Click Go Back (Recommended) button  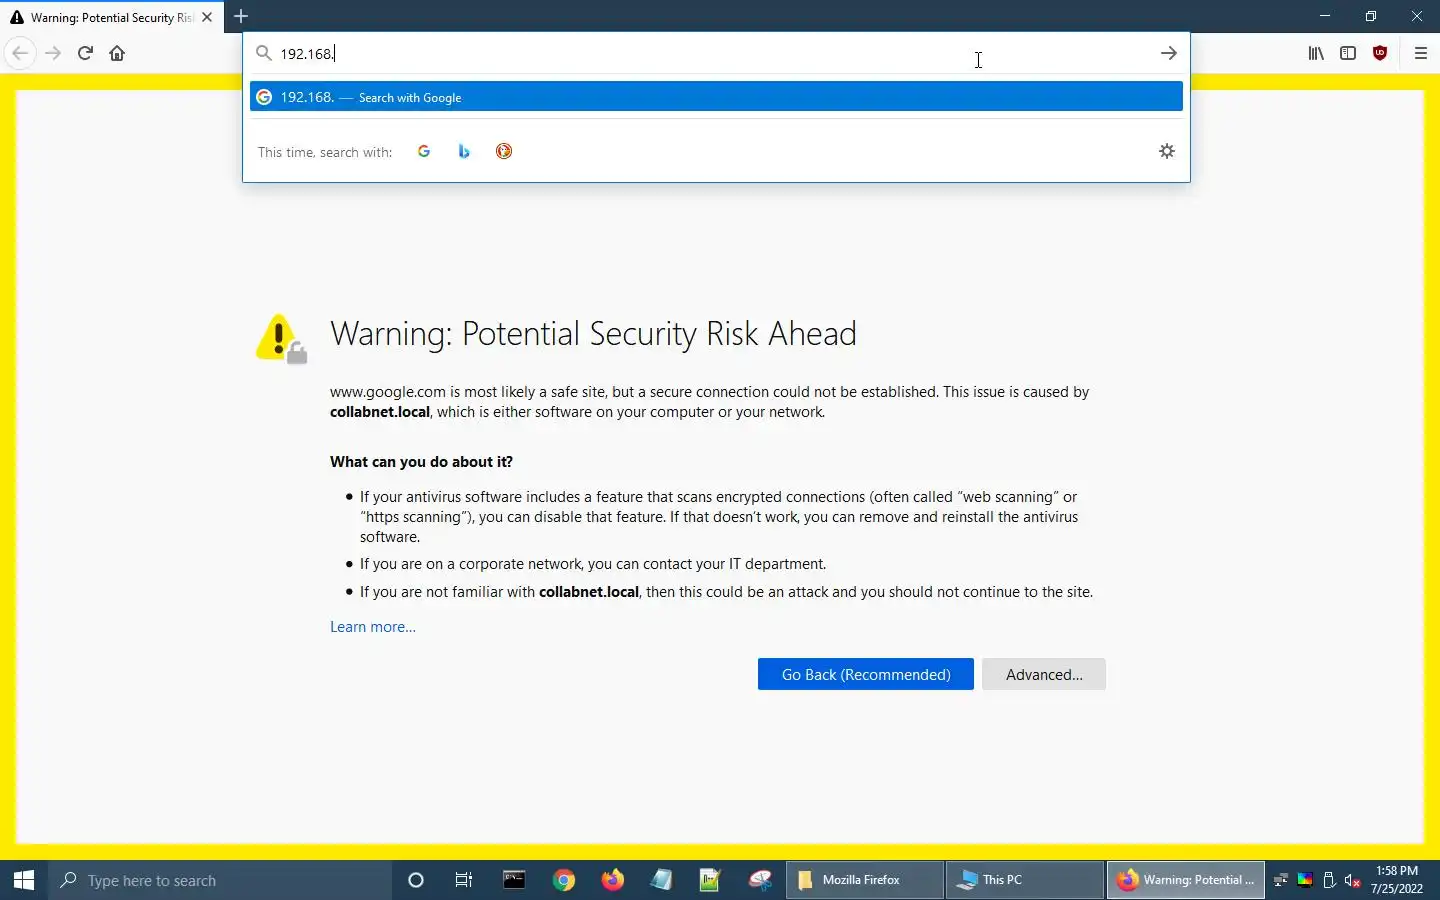point(866,674)
